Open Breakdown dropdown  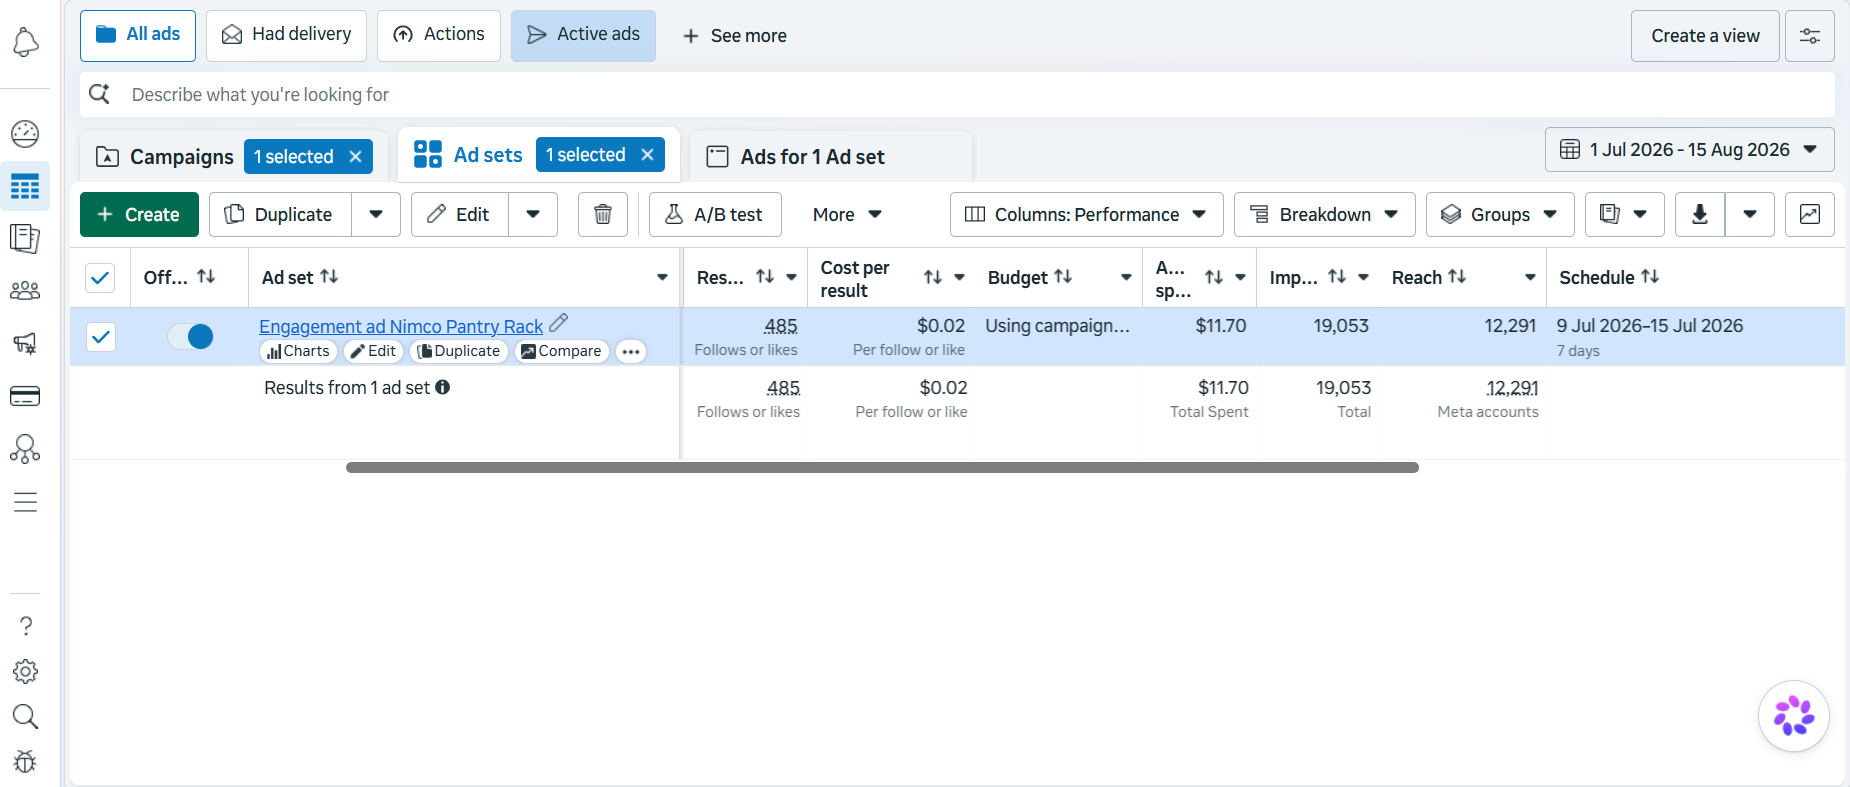tap(1324, 214)
